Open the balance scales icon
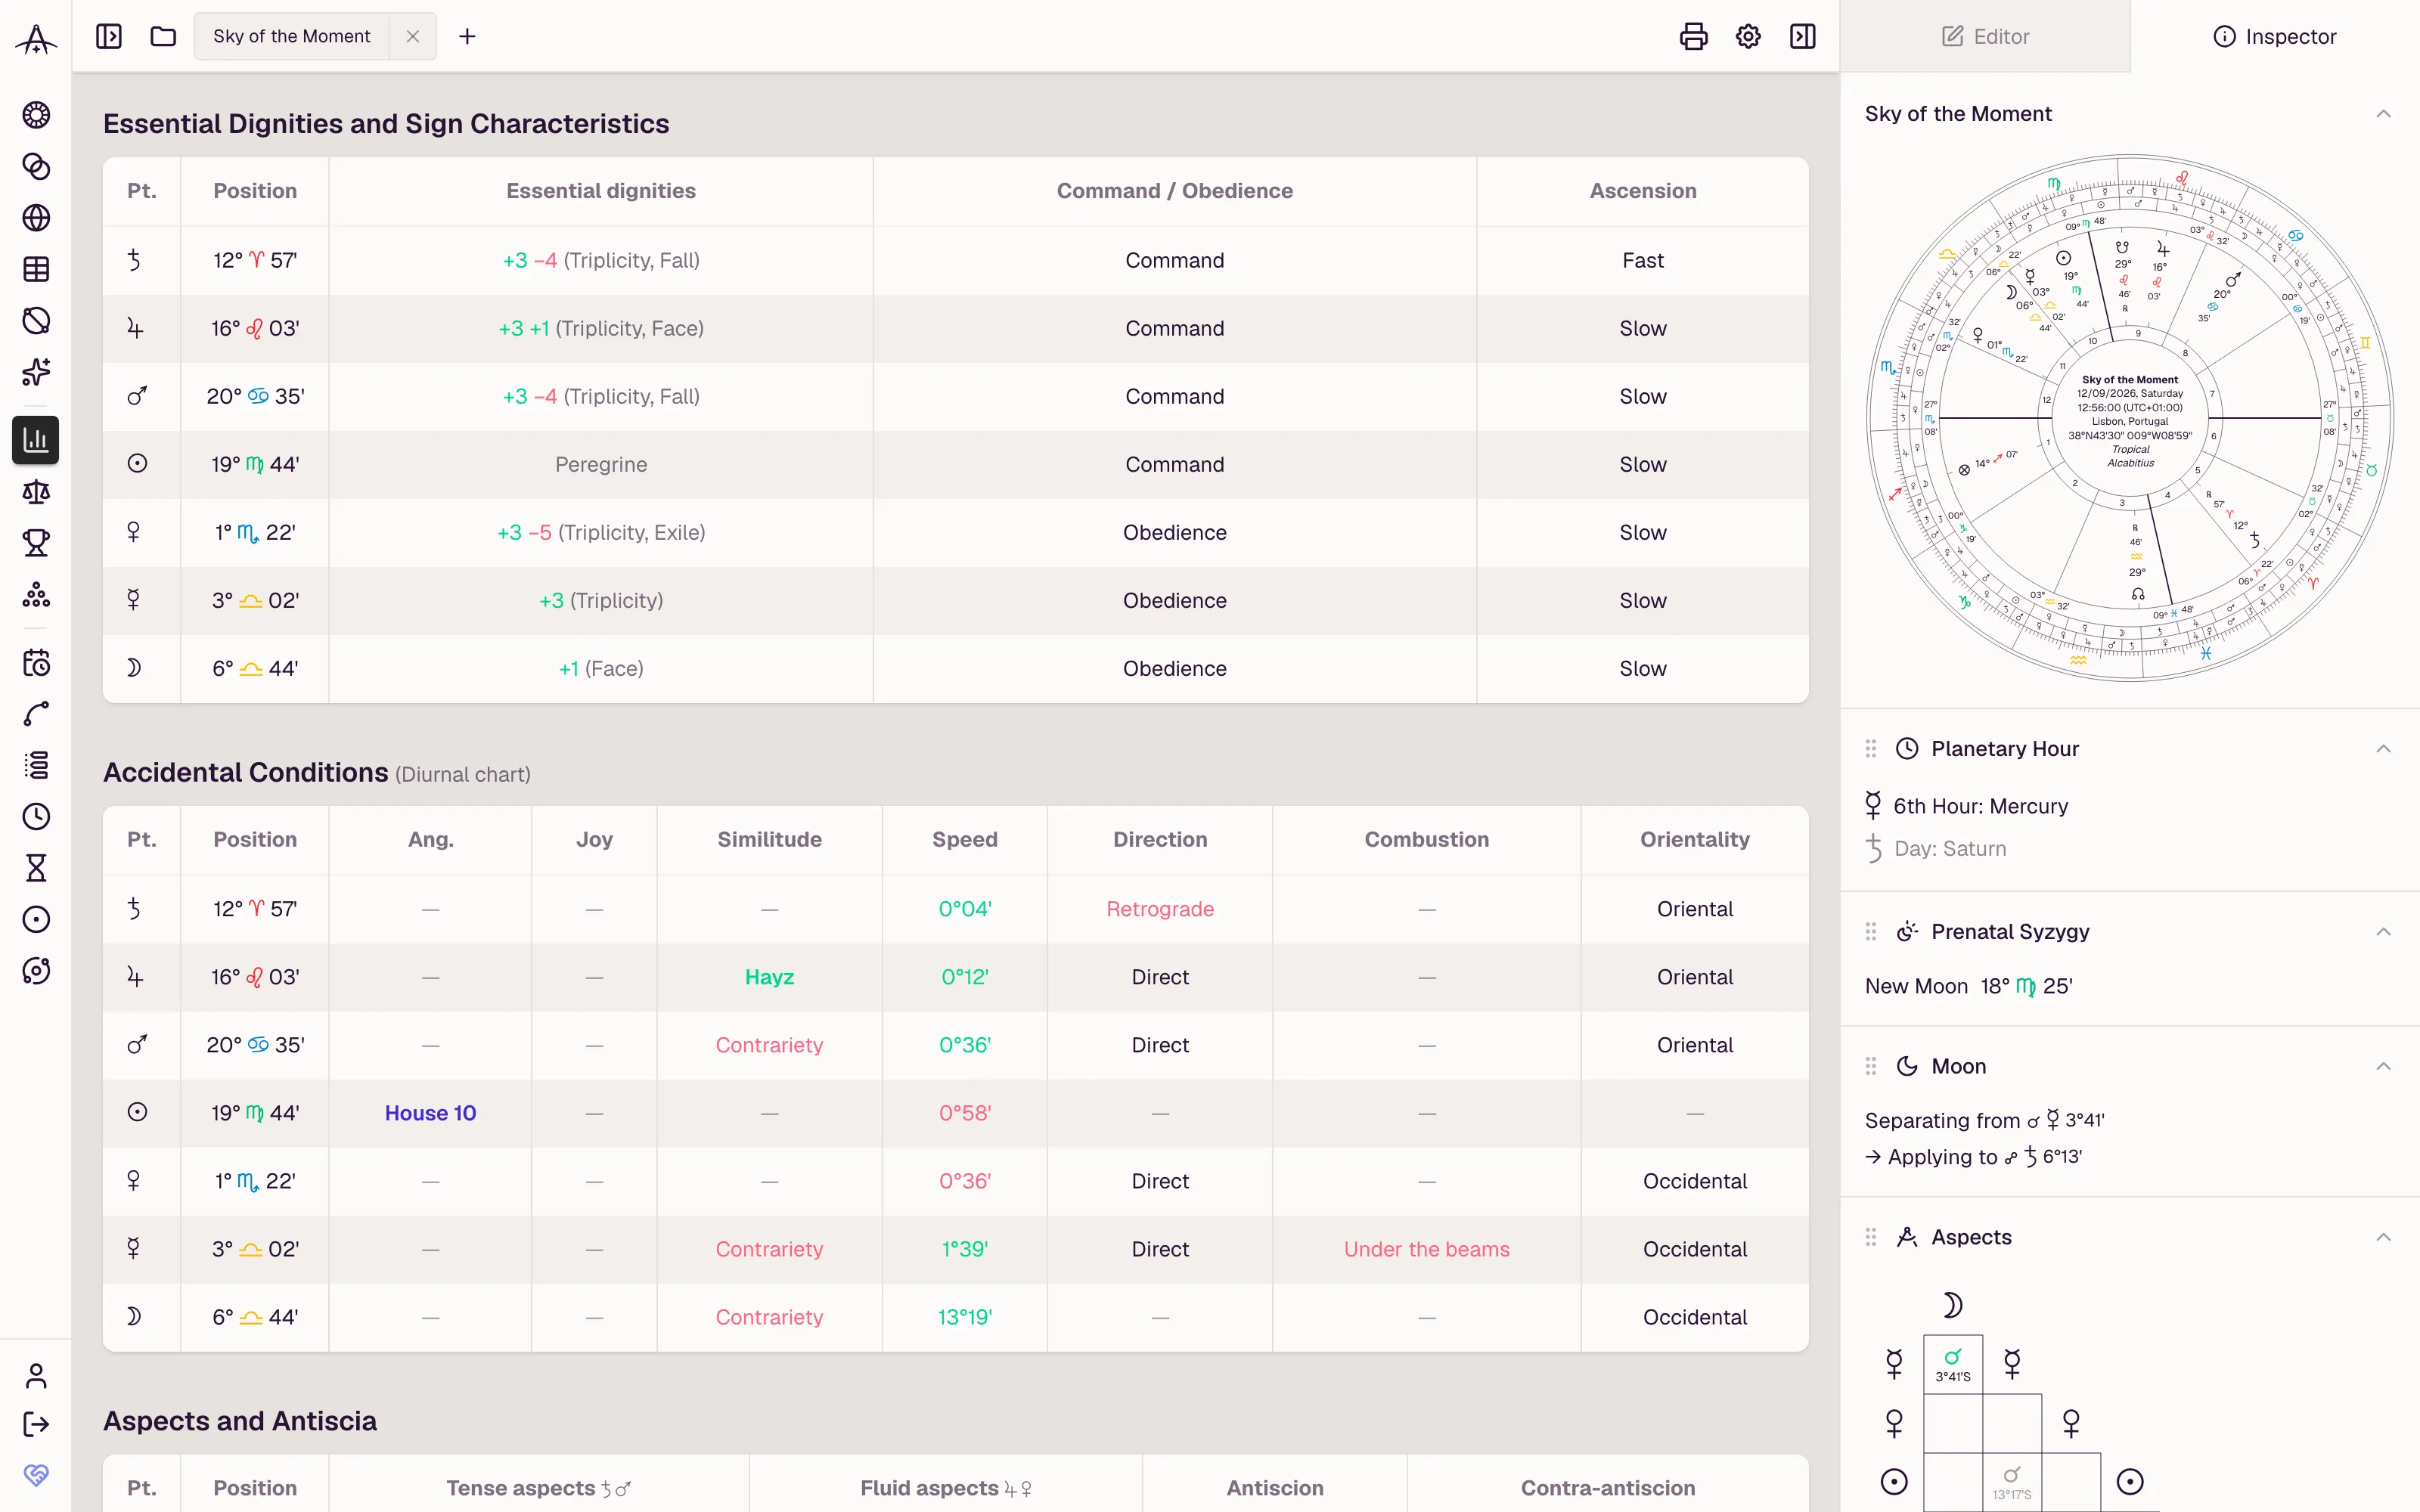 coord(36,492)
